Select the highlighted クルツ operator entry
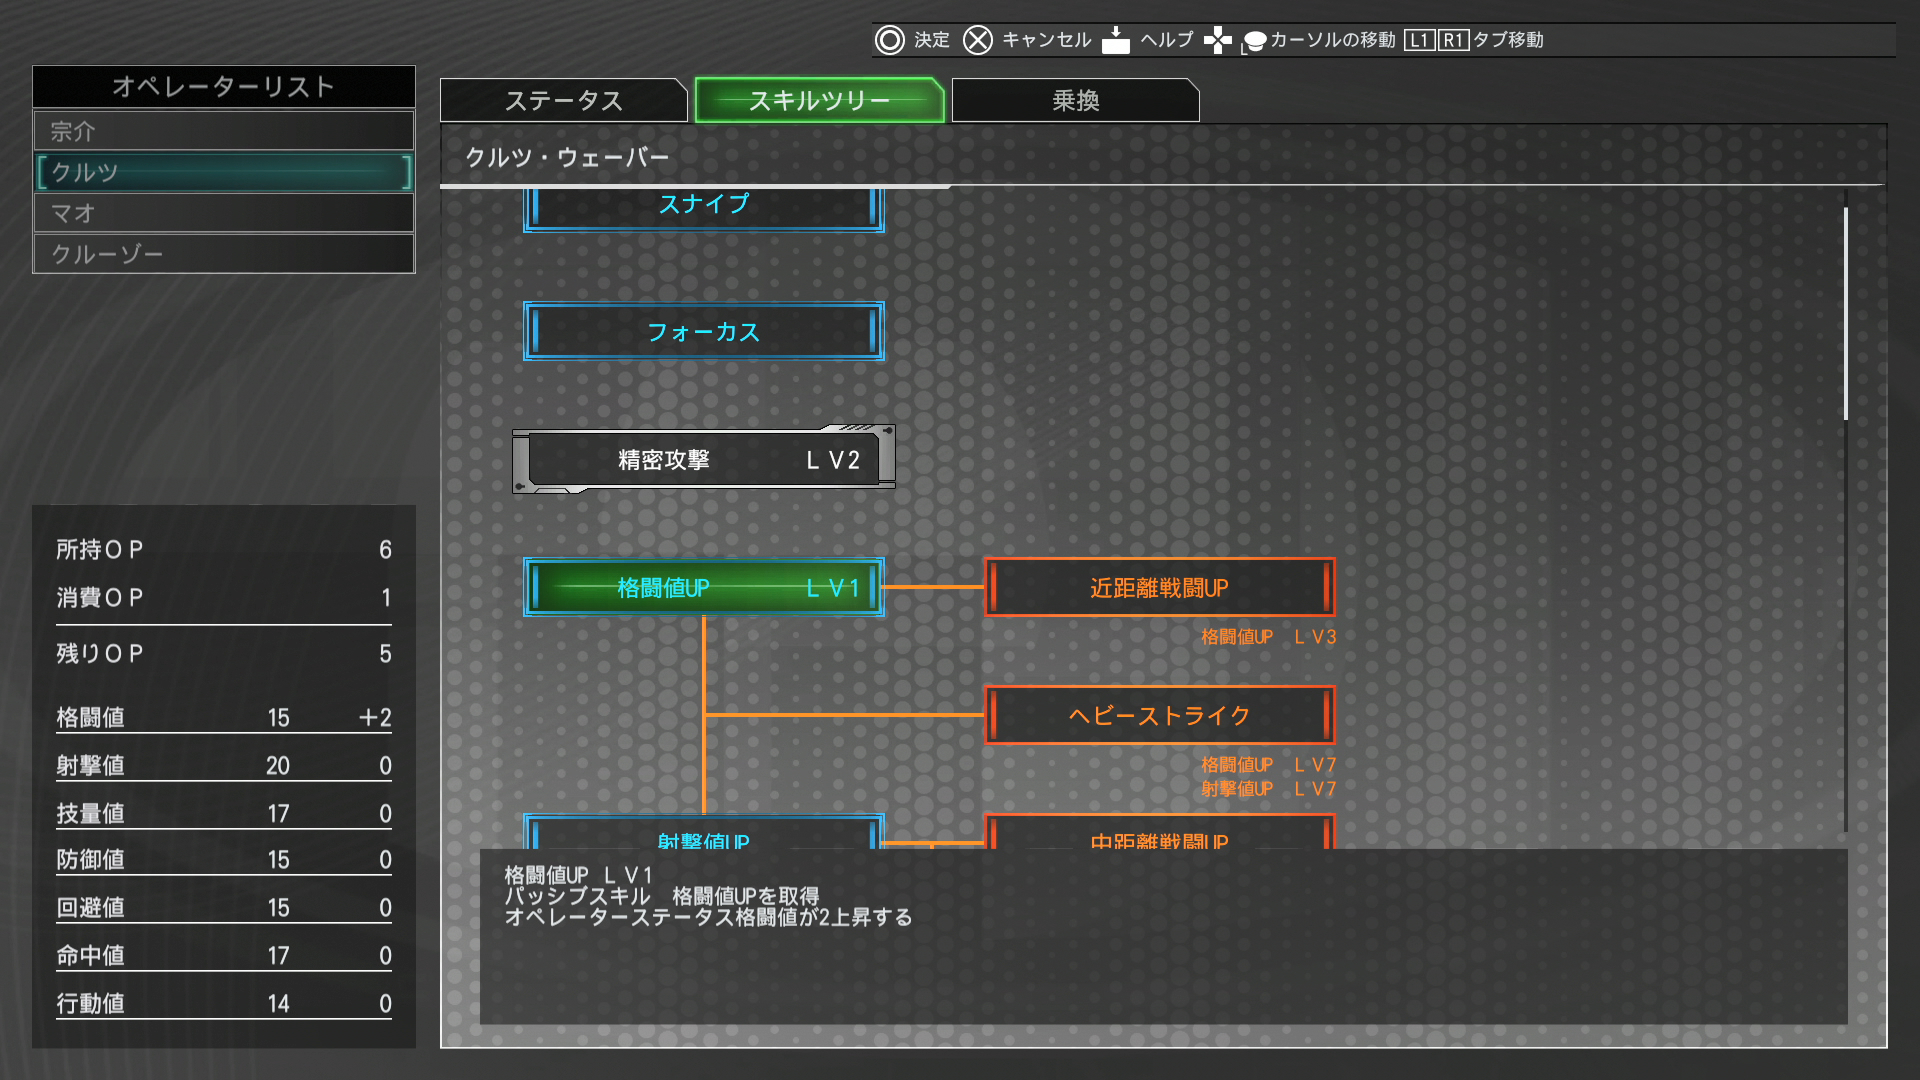The image size is (1920, 1080). coord(223,172)
